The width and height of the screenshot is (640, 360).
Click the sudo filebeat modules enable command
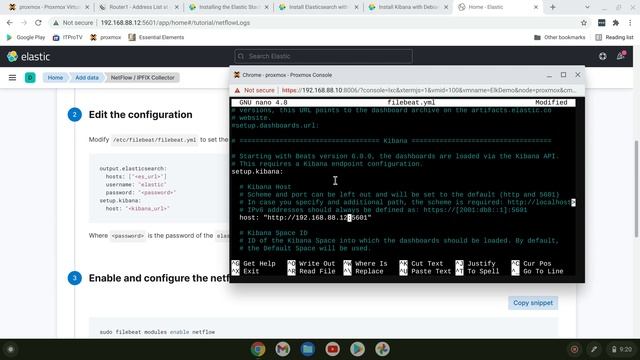coord(157,332)
